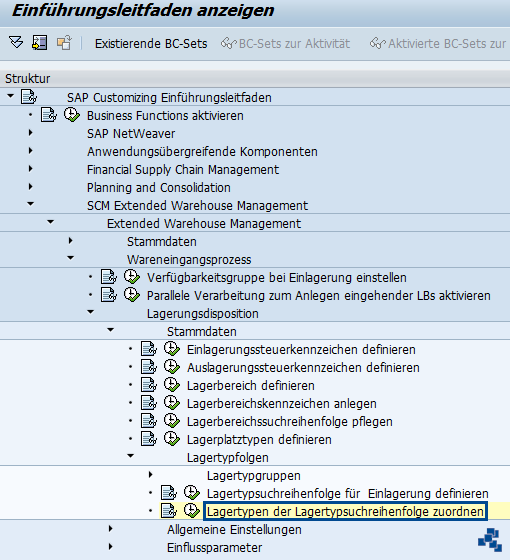Select the Lagertypfolgen tree label
Screen dimensions: 510x560
coord(228,458)
